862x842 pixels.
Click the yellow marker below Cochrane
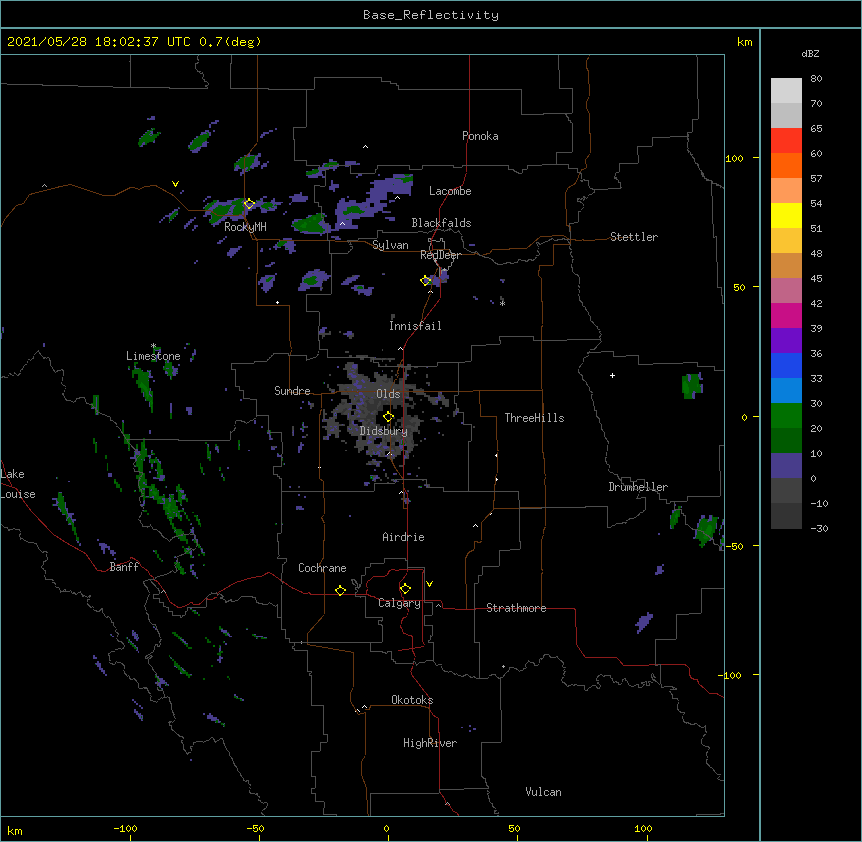pos(340,590)
